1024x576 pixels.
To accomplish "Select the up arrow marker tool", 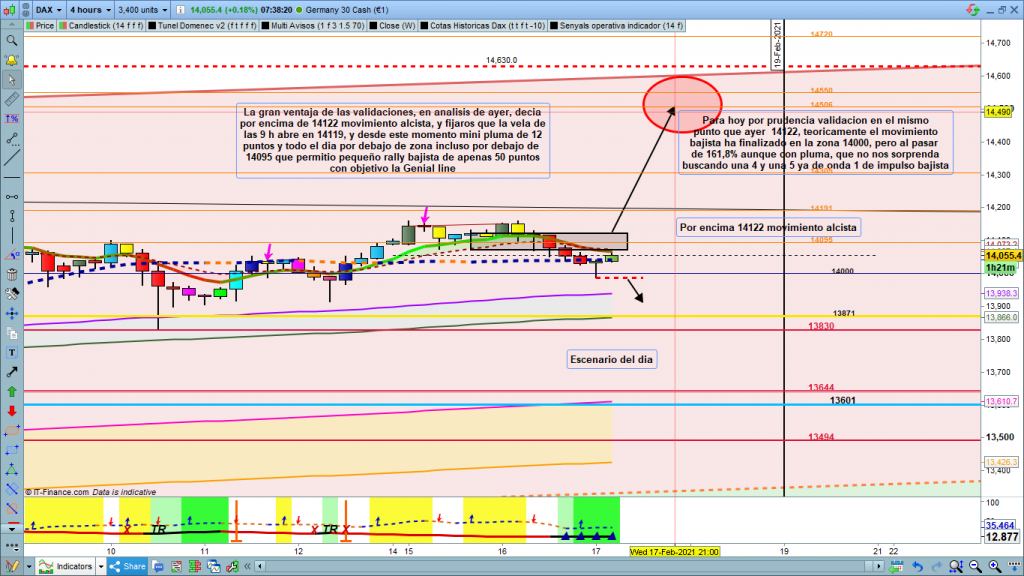I will tap(12, 391).
